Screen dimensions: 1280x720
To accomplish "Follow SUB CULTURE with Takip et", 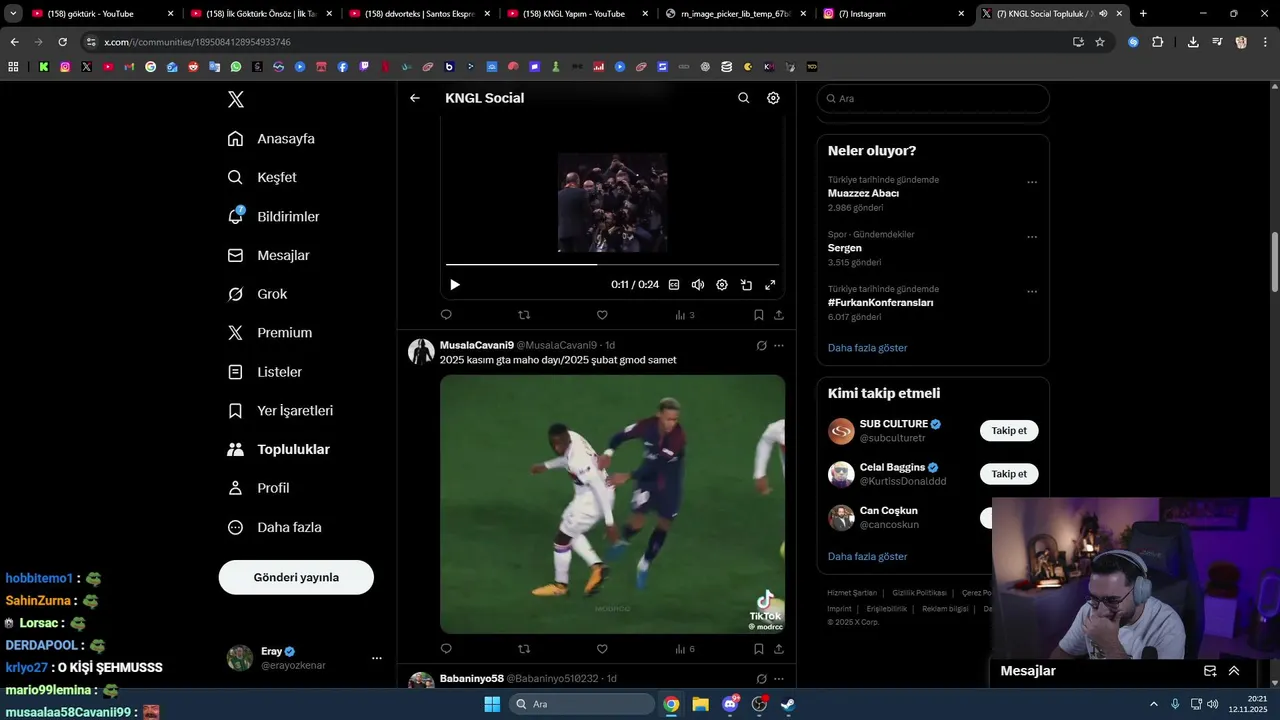I will 1009,431.
